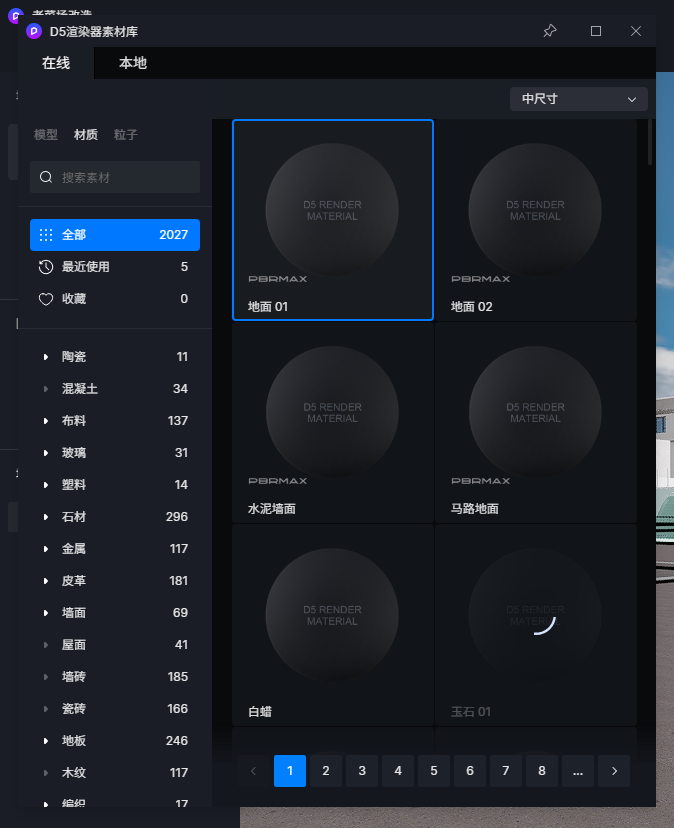This screenshot has width=674, height=828.
Task: Open the 粒子 tab
Action: click(126, 135)
